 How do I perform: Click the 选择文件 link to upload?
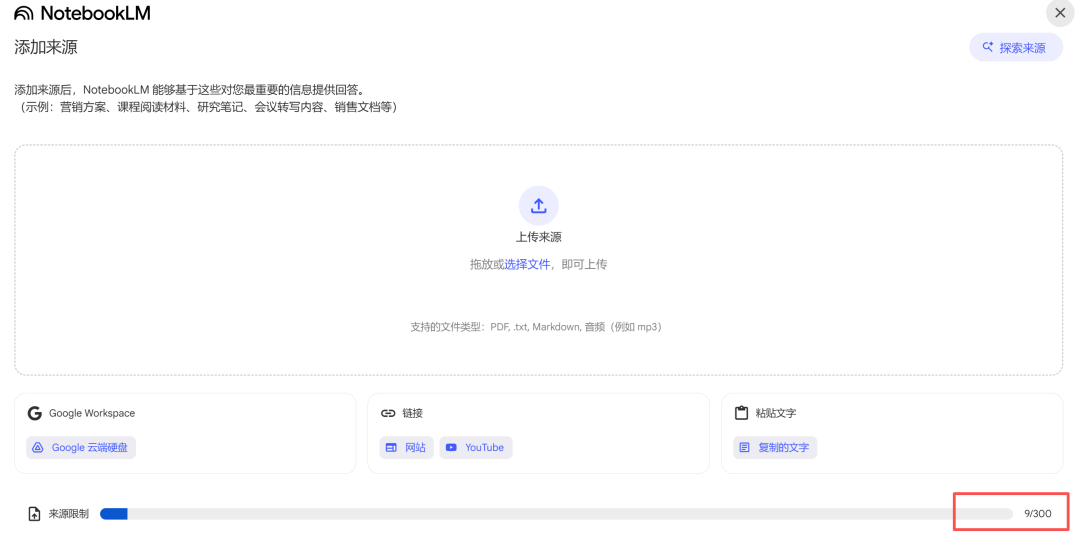coord(528,265)
